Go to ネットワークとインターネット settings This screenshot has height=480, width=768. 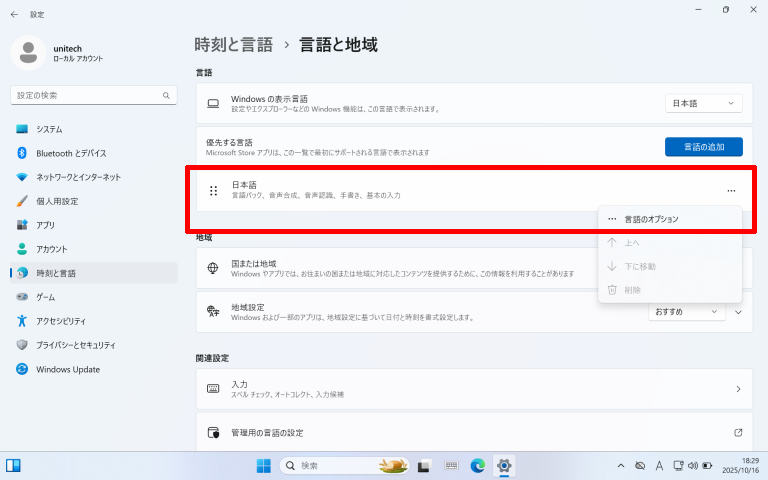click(78, 177)
